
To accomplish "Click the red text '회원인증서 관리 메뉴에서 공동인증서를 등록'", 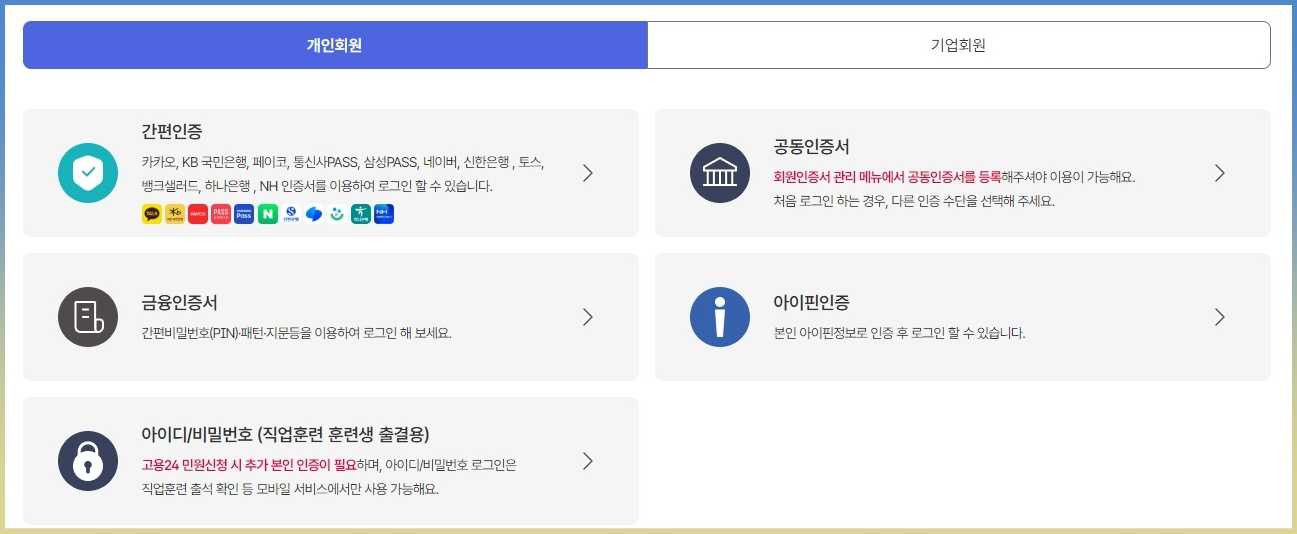I will coord(888,177).
